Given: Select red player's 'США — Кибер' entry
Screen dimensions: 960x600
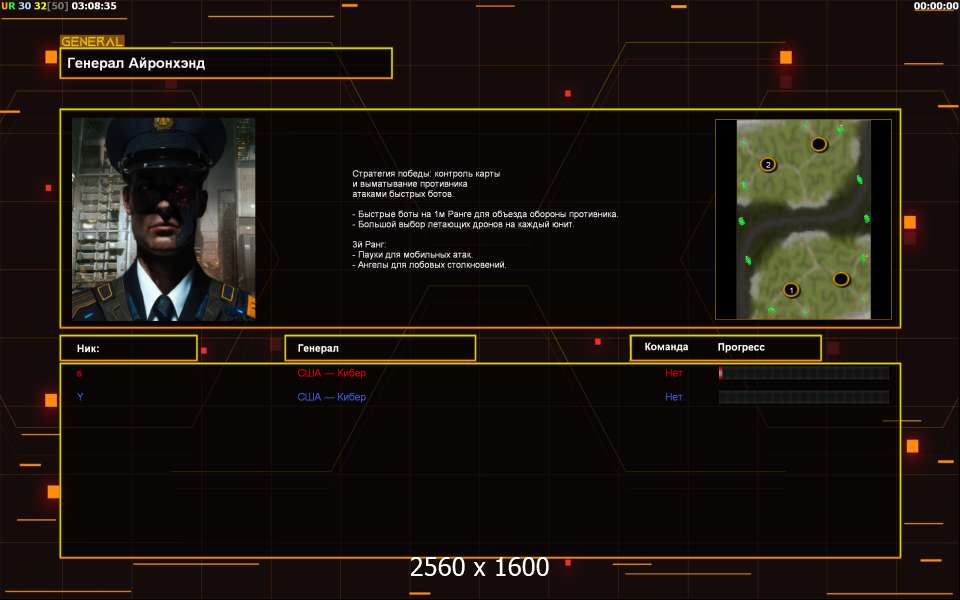Looking at the screenshot, I should (x=331, y=373).
